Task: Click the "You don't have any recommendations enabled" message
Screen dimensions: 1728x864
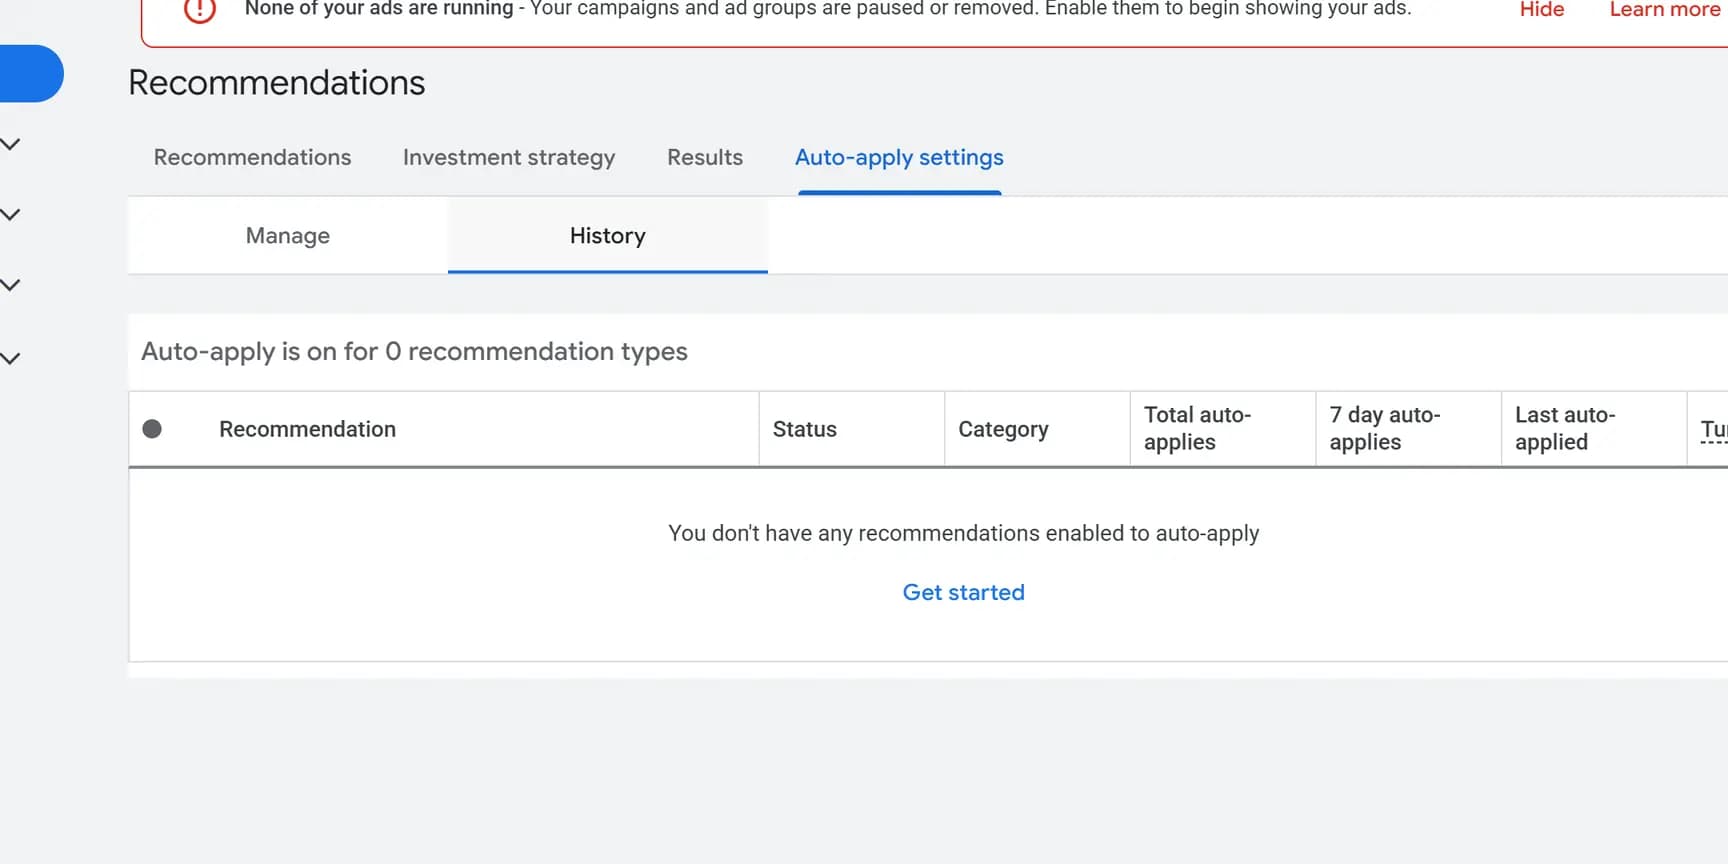Action: (x=964, y=533)
